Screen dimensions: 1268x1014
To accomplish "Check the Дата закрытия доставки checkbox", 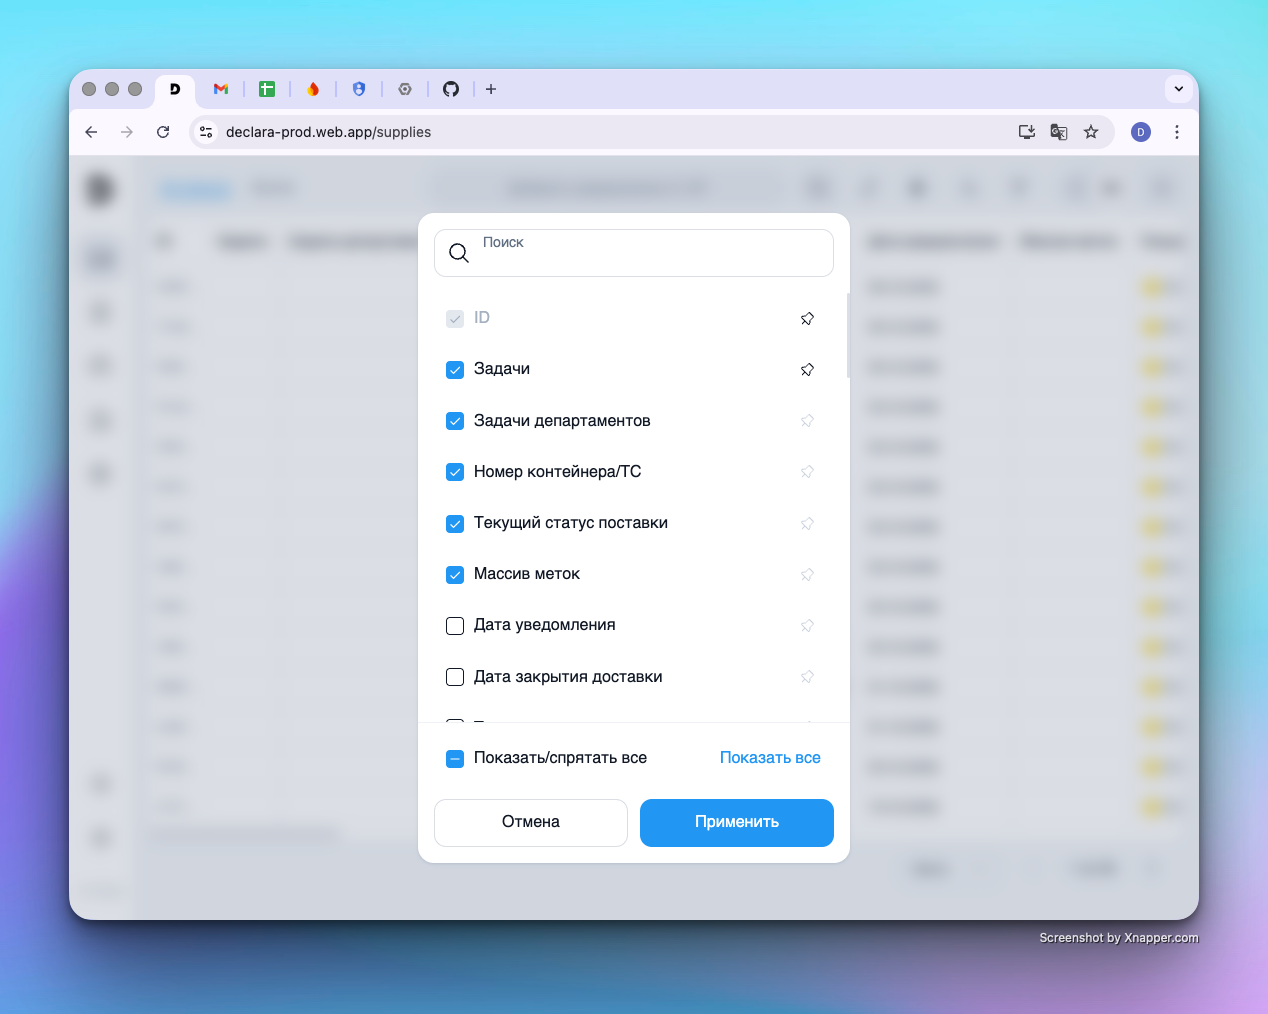I will 455,677.
